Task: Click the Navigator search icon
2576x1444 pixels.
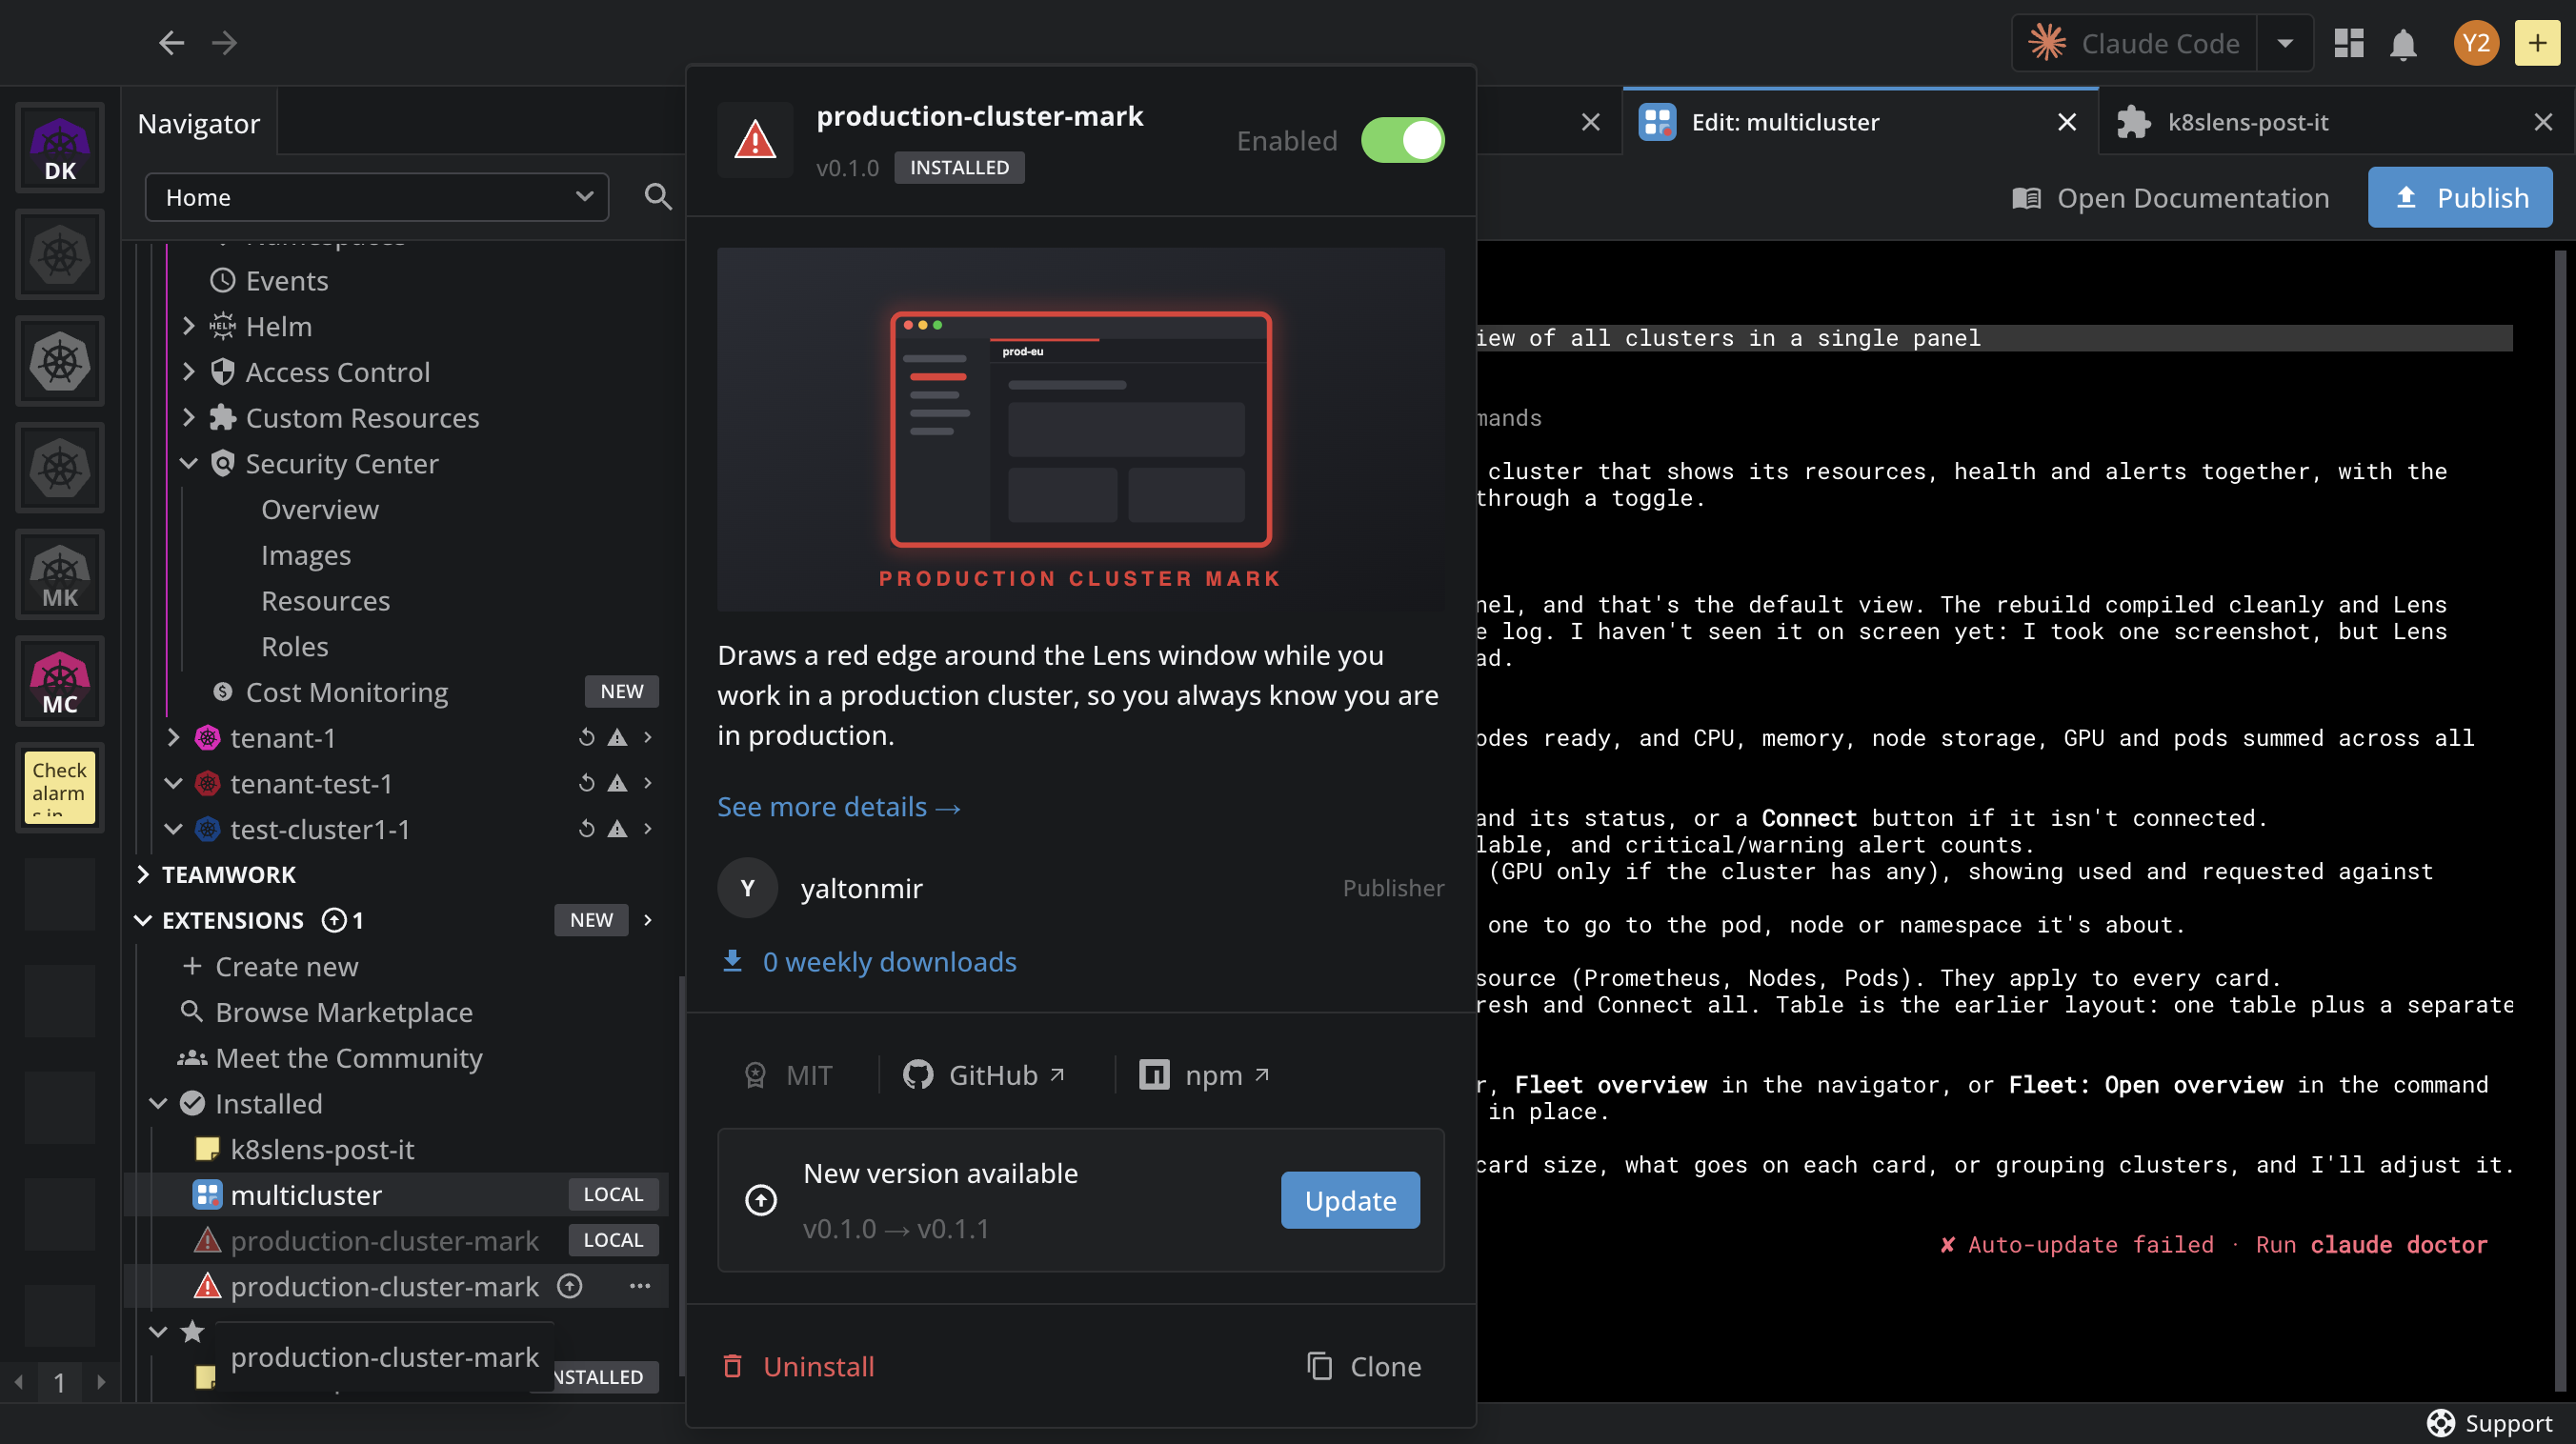Action: tap(657, 197)
